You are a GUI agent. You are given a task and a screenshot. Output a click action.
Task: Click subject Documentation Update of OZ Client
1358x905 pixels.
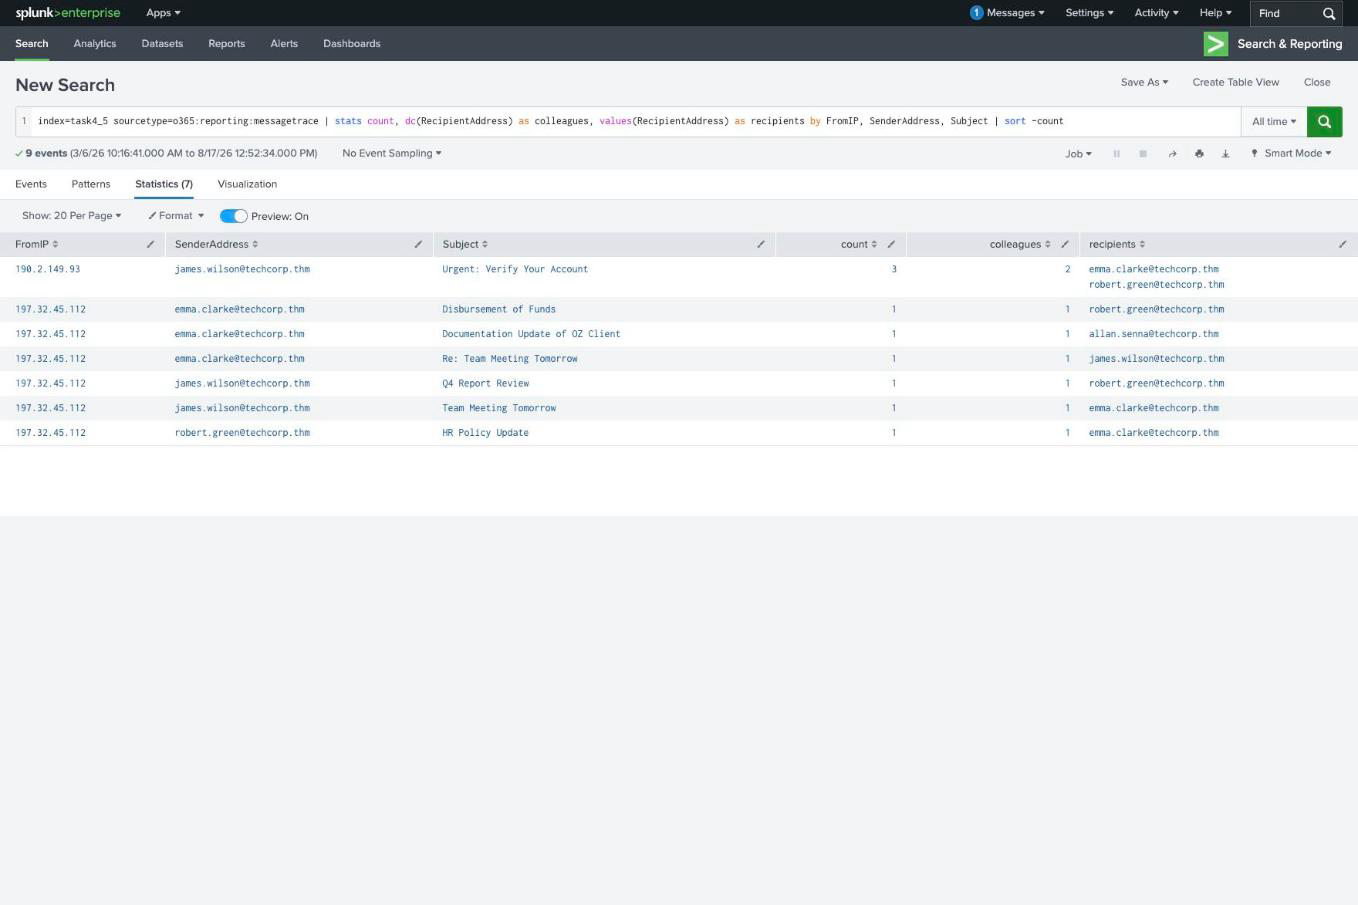pos(531,334)
